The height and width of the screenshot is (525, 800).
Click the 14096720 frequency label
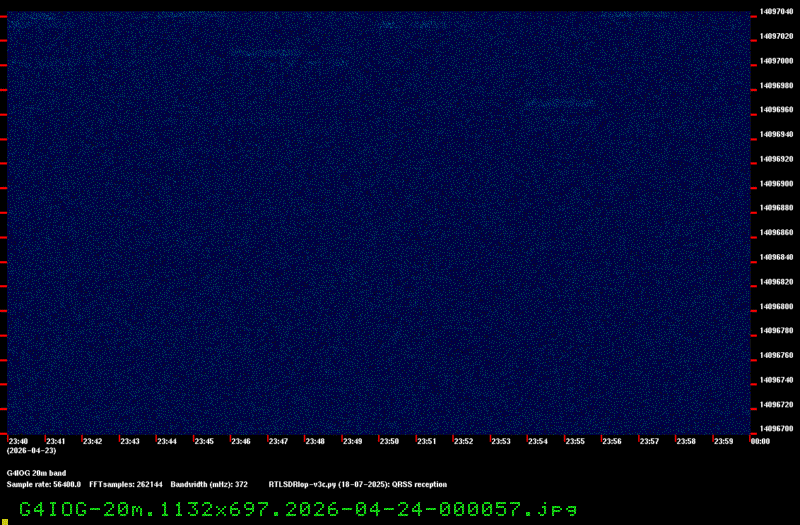[x=777, y=404]
